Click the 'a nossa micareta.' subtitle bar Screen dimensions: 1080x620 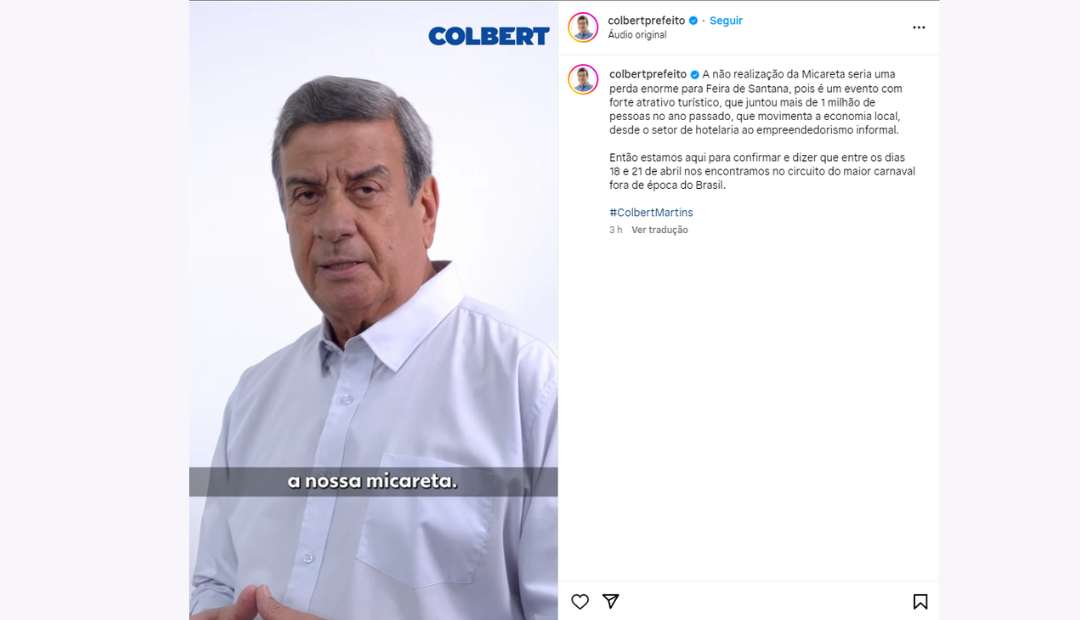(x=373, y=482)
